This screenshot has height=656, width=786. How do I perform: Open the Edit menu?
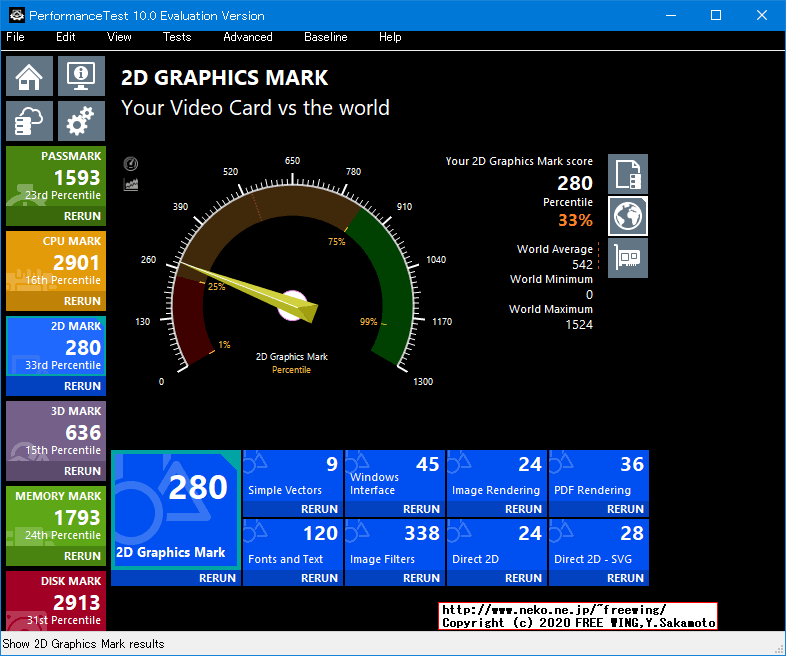[x=66, y=37]
